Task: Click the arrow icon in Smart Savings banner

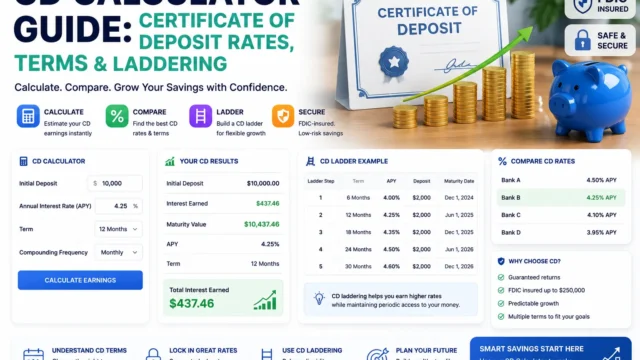Action: (611, 353)
